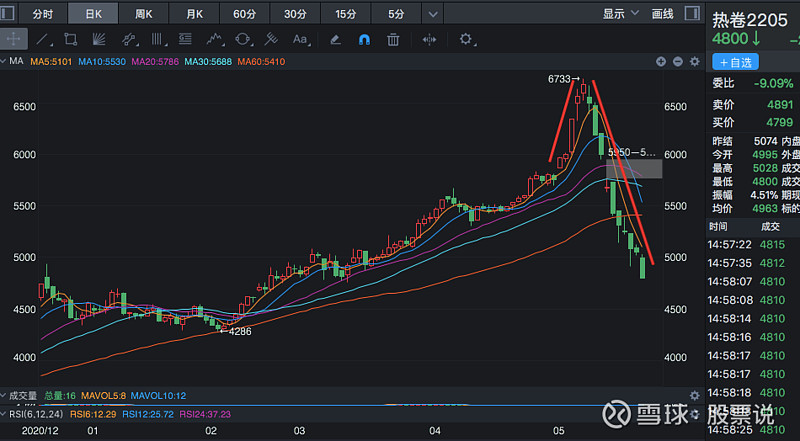Toggle the magnet snap mode
Screen dimensions: 800x441
(364, 39)
